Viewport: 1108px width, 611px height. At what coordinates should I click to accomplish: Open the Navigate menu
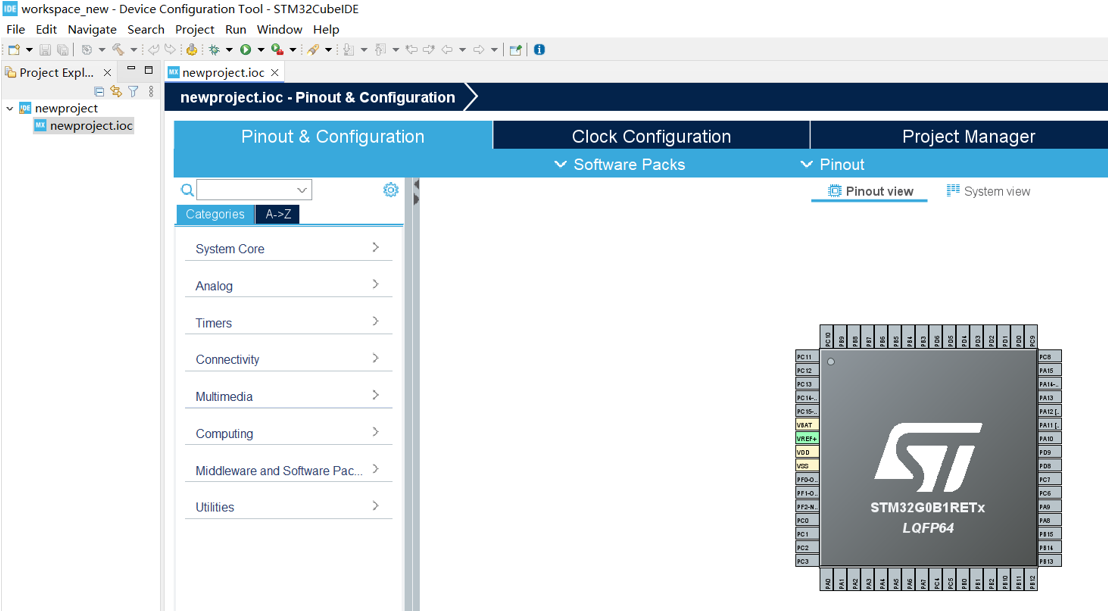click(92, 30)
